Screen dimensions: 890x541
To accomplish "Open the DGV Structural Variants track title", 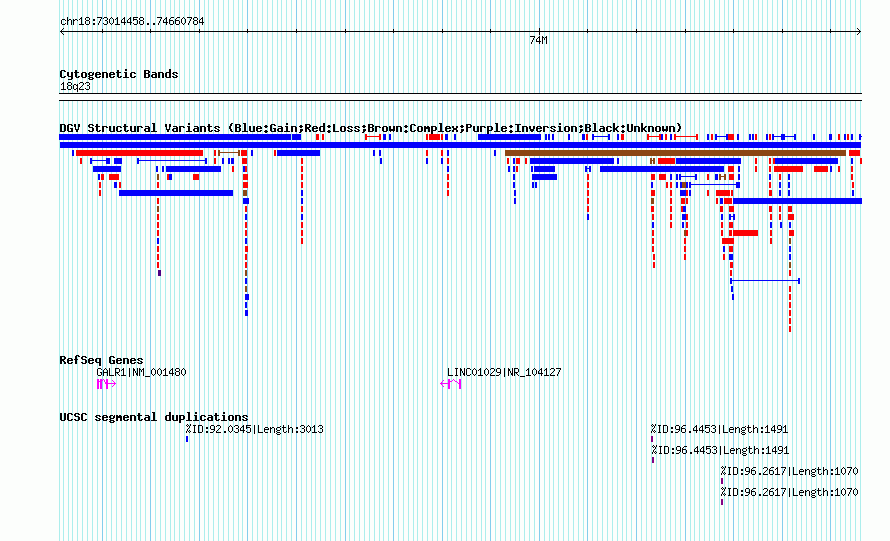I will (370, 128).
